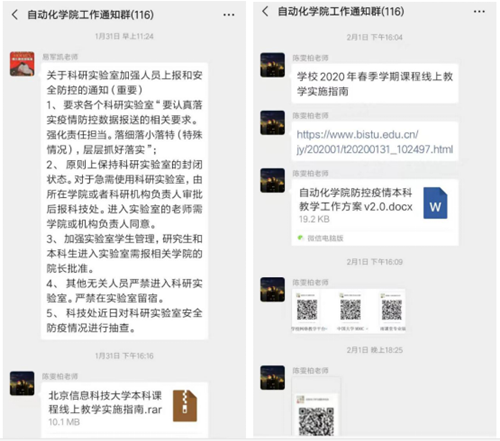Open 北京信息科技大学本科课程线上教学实施指南.rar attachment

pyautogui.click(x=124, y=410)
